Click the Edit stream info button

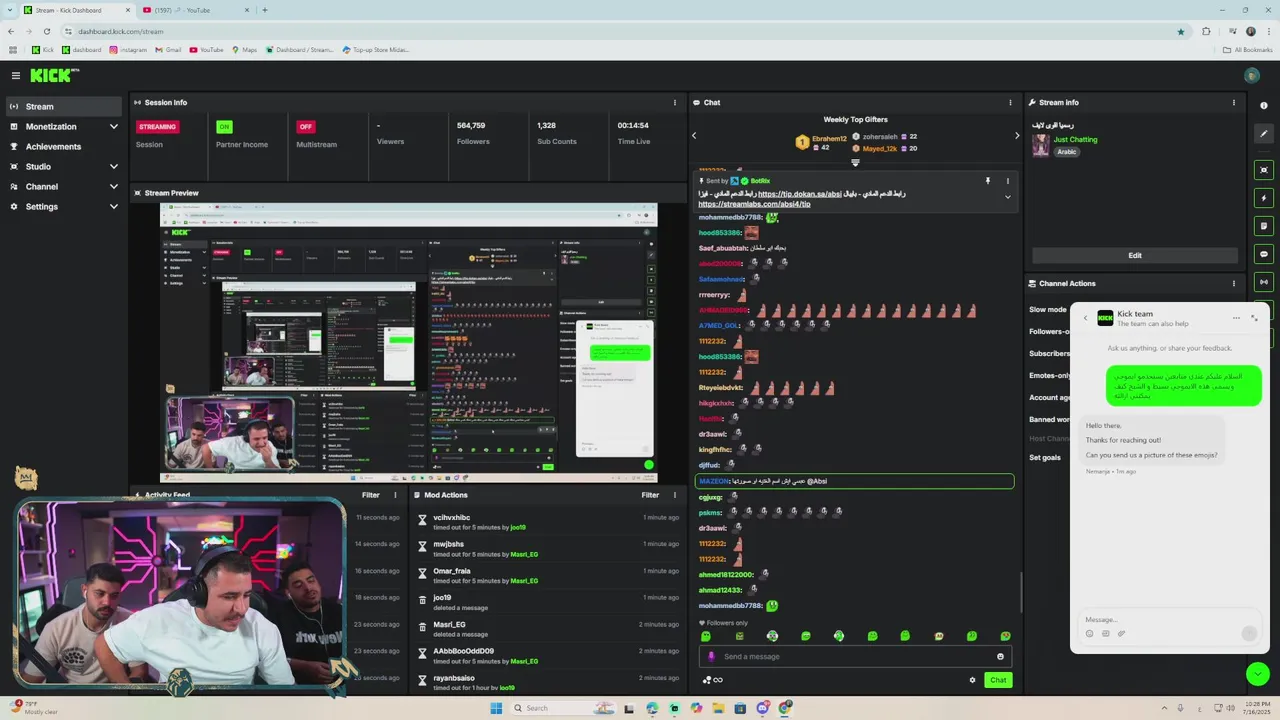tap(1134, 255)
